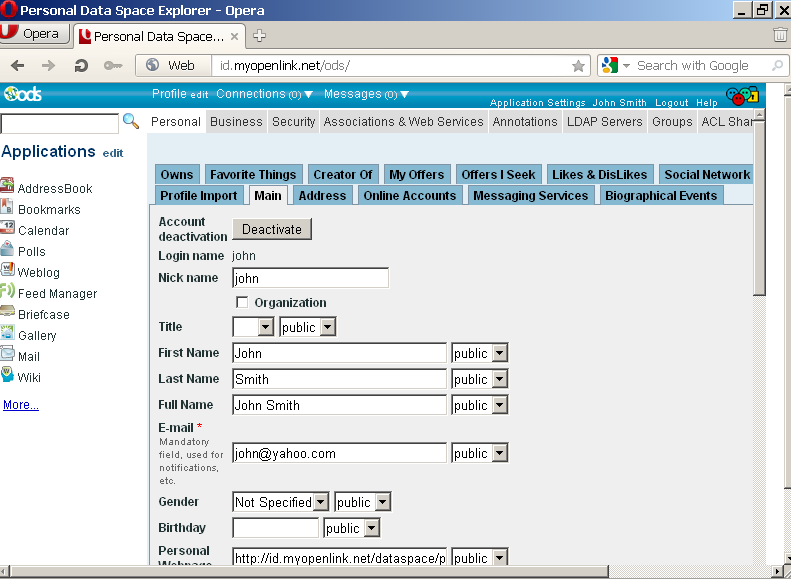791x579 pixels.
Task: Click the search magnifier icon
Action: tap(130, 122)
